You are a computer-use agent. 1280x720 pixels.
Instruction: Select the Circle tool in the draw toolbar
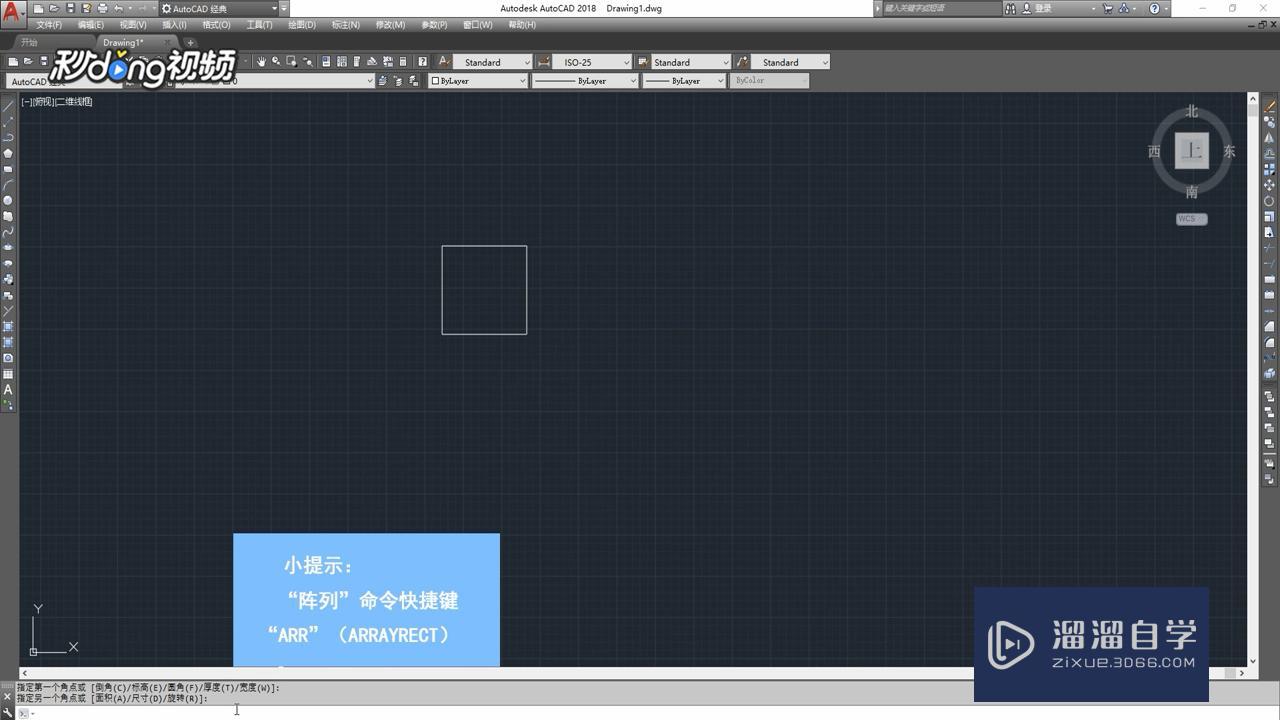coord(8,201)
